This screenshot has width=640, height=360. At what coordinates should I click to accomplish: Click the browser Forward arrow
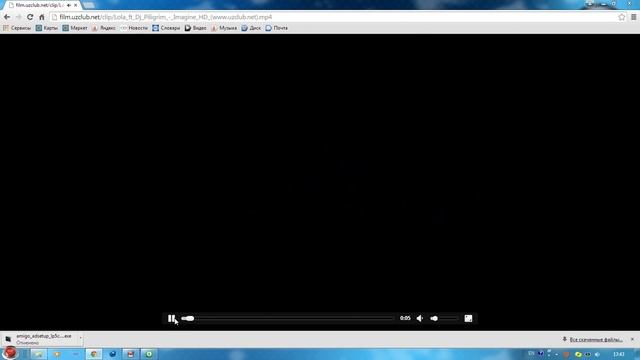coord(18,17)
